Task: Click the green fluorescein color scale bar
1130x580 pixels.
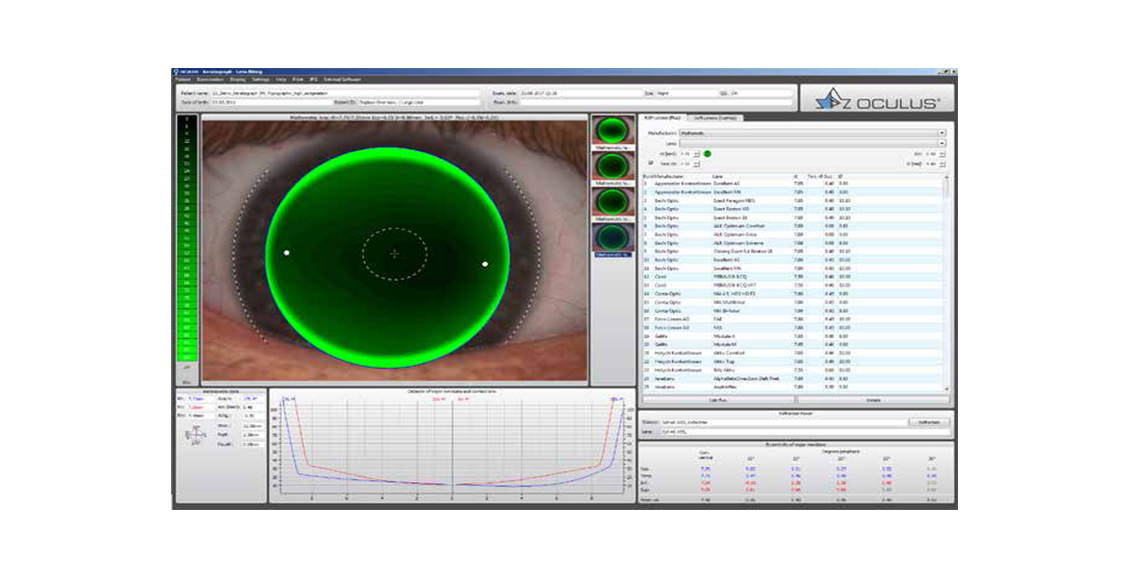Action: tap(187, 240)
